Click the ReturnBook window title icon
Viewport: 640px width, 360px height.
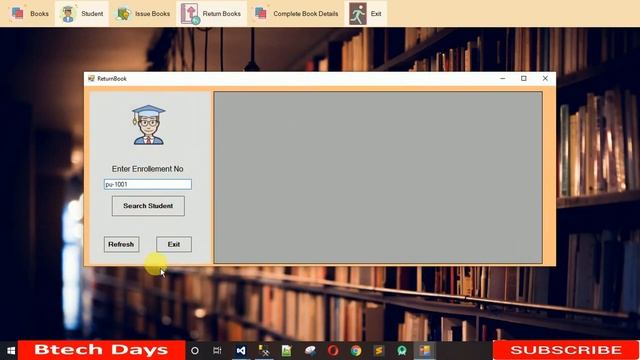click(91, 78)
